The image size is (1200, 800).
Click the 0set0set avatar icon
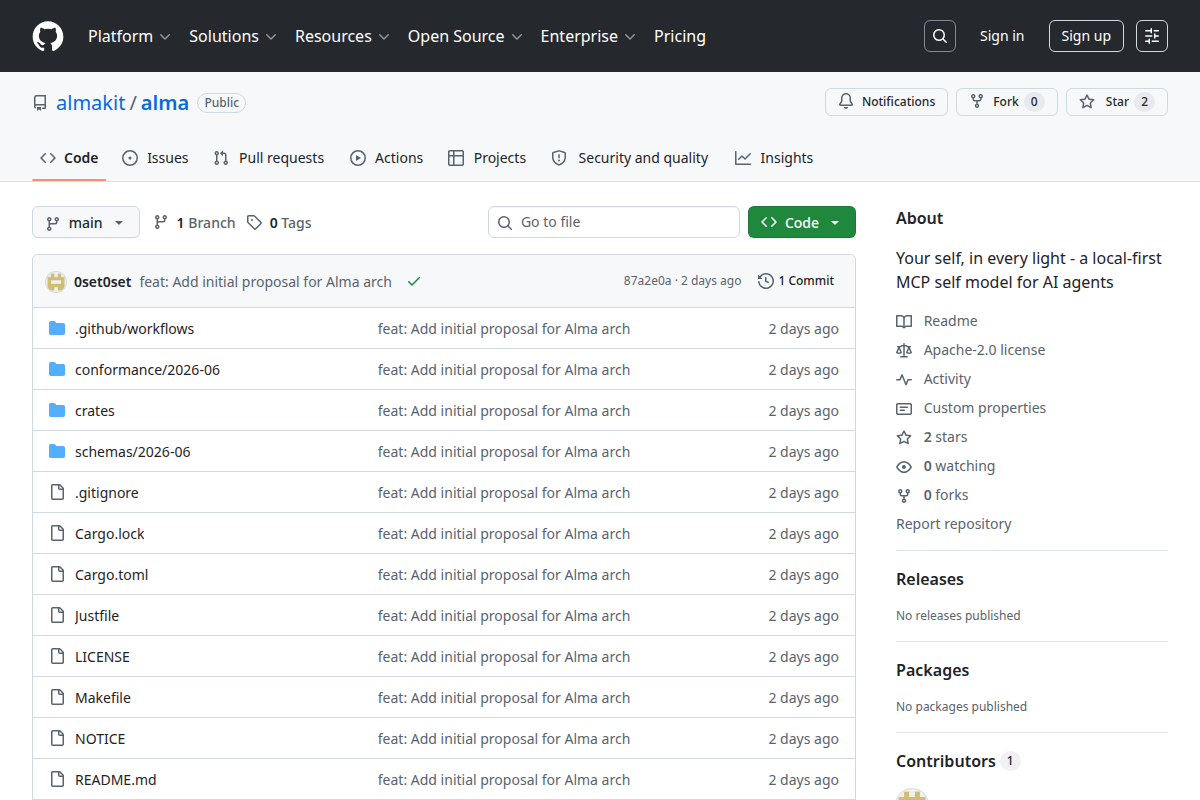56,282
